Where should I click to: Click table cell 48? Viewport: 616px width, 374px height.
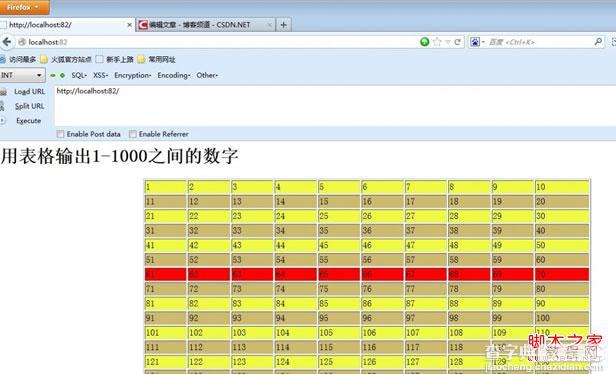469,245
